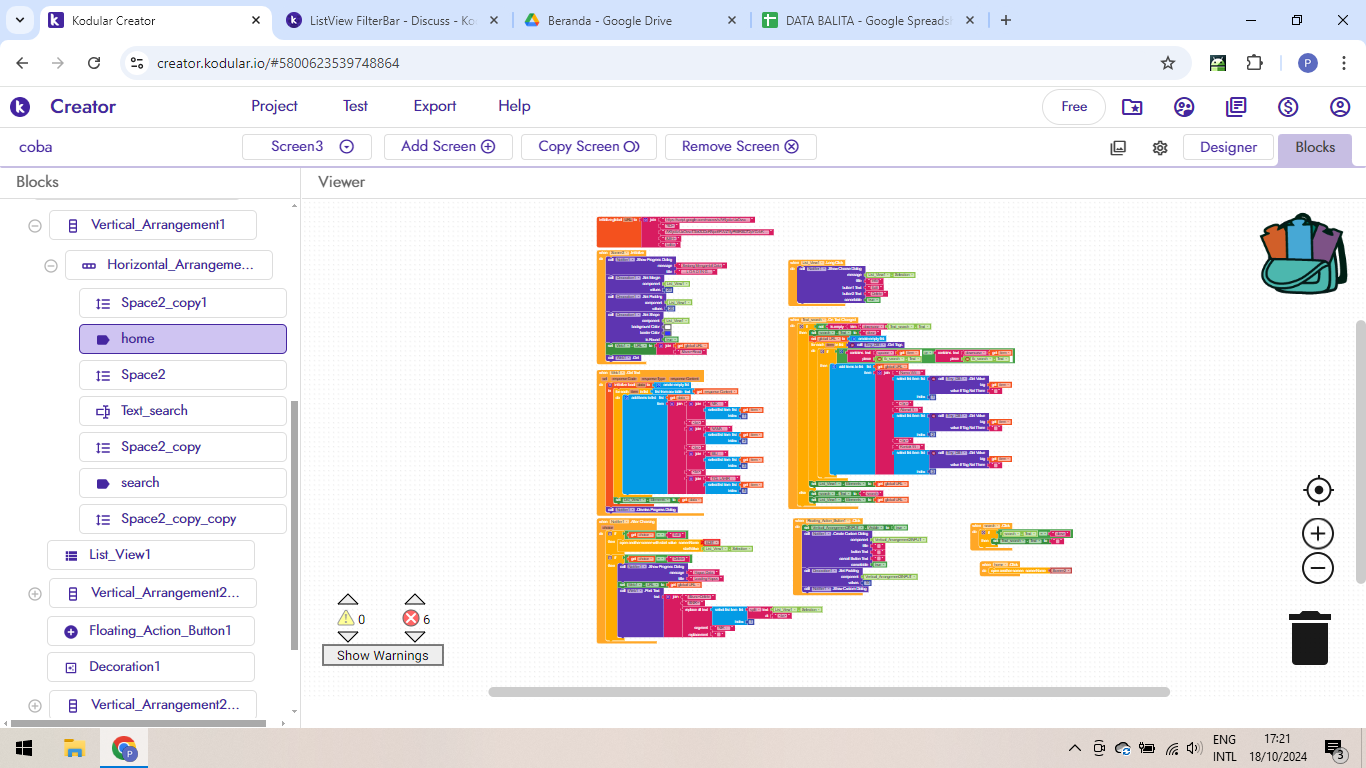Zoom out with the minus icon
Screen dimensions: 1366x768
point(1318,567)
